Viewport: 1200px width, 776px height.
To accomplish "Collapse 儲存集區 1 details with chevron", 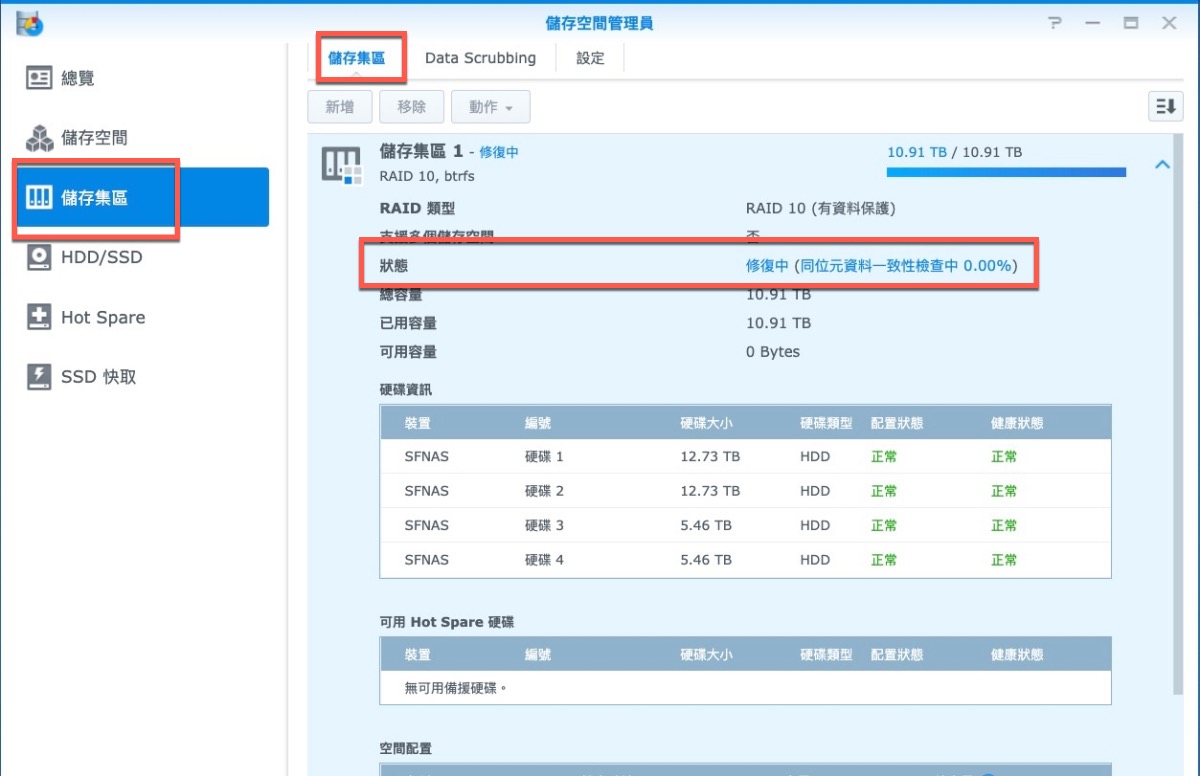I will coord(1162,165).
